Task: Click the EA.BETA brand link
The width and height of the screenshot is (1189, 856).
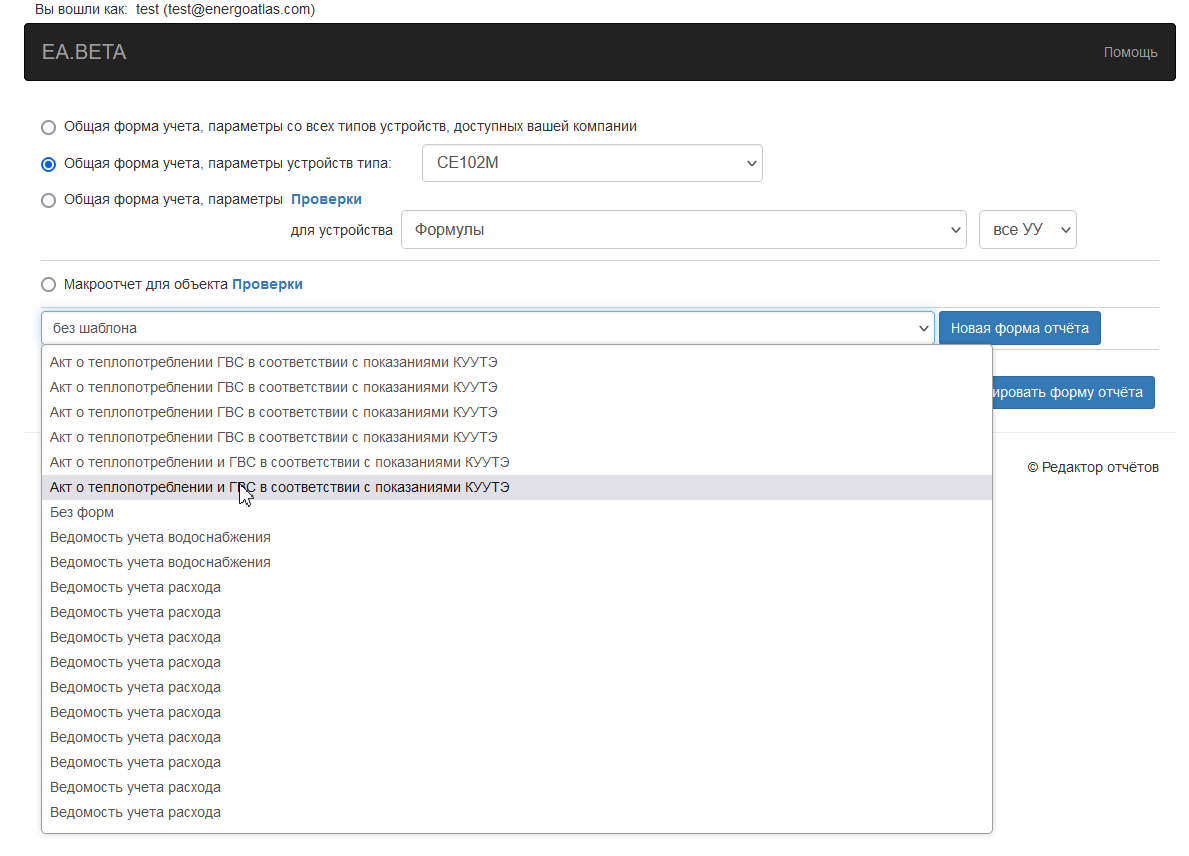Action: pyautogui.click(x=84, y=52)
